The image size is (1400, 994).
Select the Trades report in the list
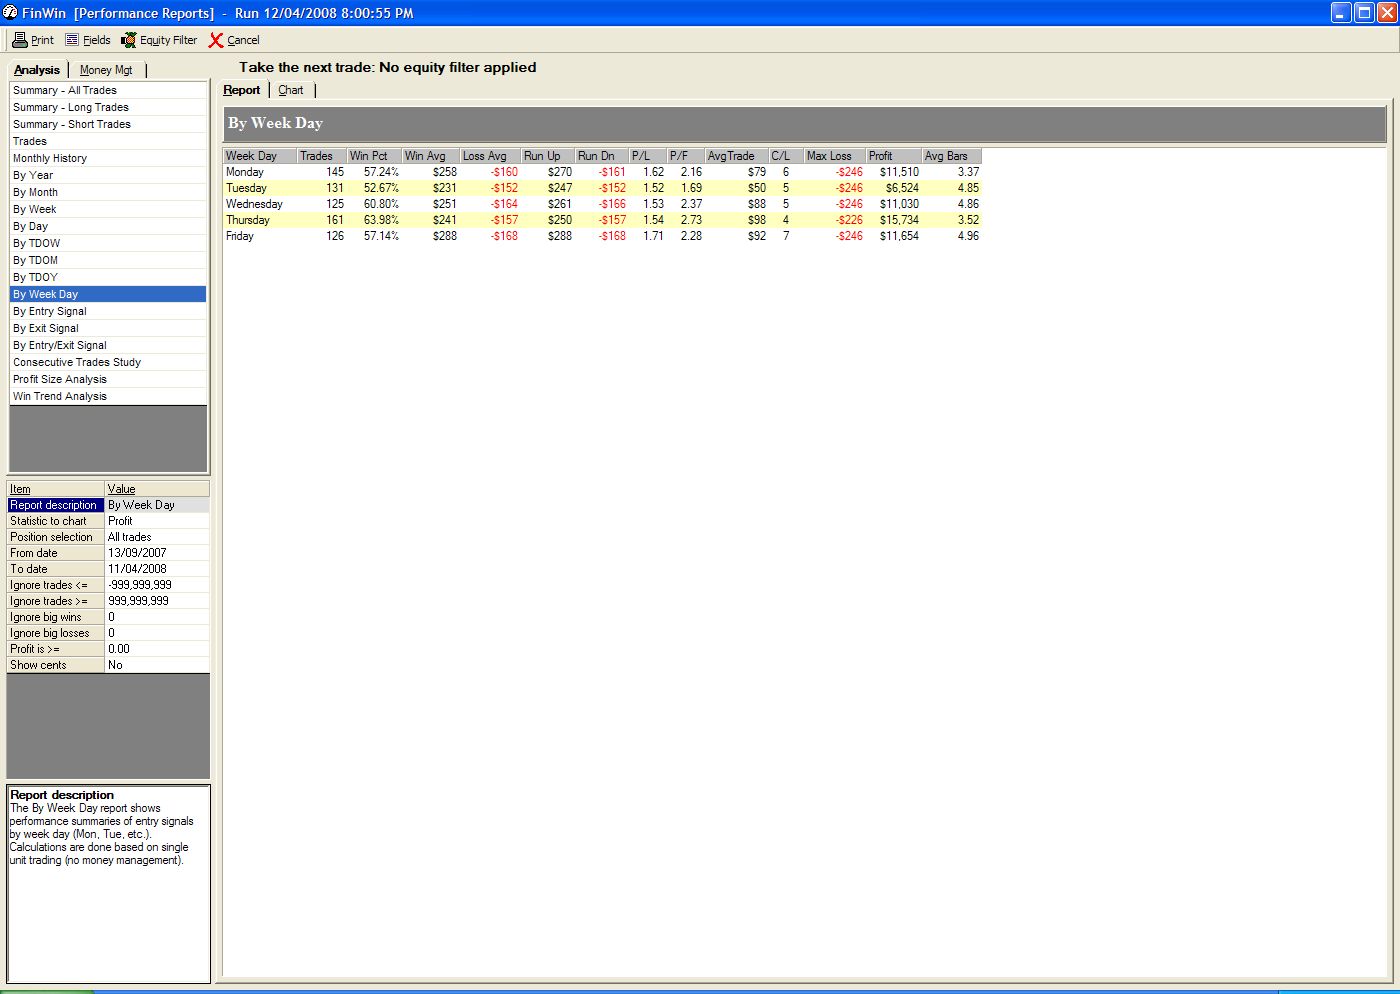pos(108,141)
